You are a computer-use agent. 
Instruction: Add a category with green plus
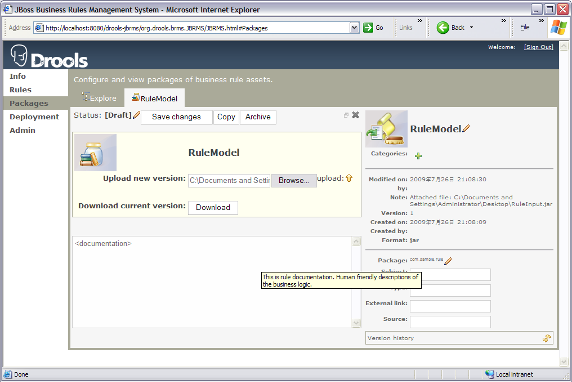418,156
